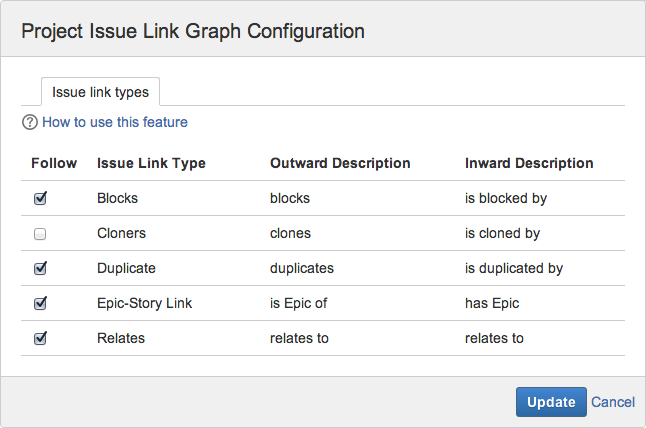This screenshot has width=646, height=428.
Task: Select the Duplicate link type name
Action: click(x=126, y=269)
